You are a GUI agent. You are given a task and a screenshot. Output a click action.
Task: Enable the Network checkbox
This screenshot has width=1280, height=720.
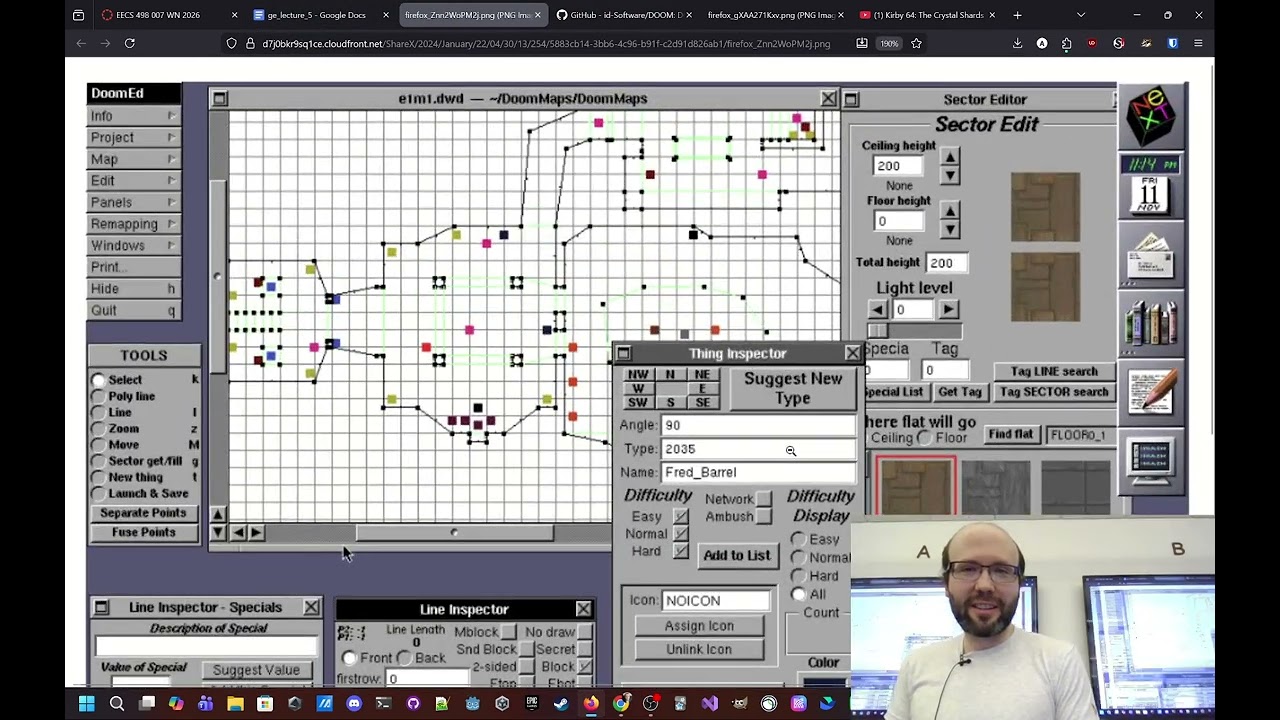(x=764, y=499)
